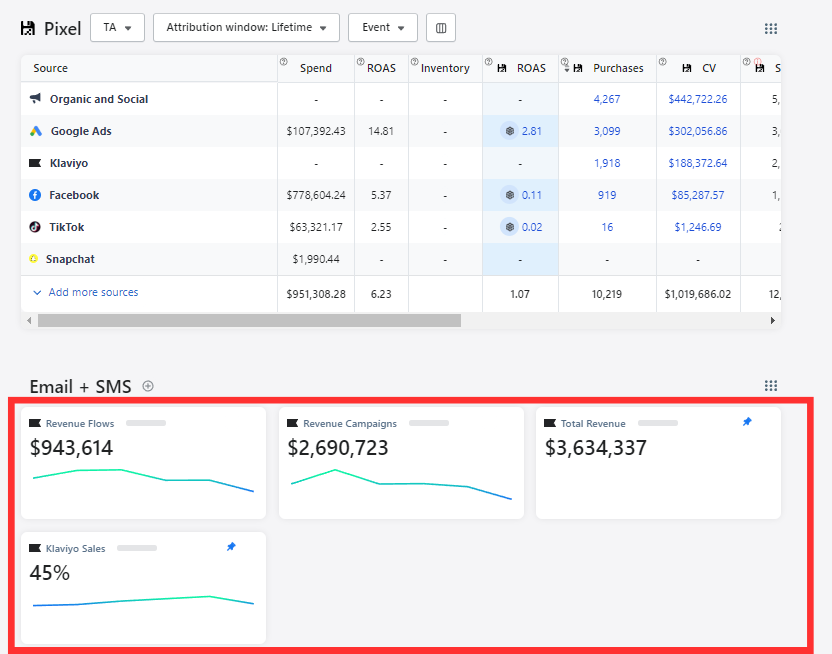Click megaphone icon for Organic and Social
Viewport: 832px width, 654px height.
35,98
